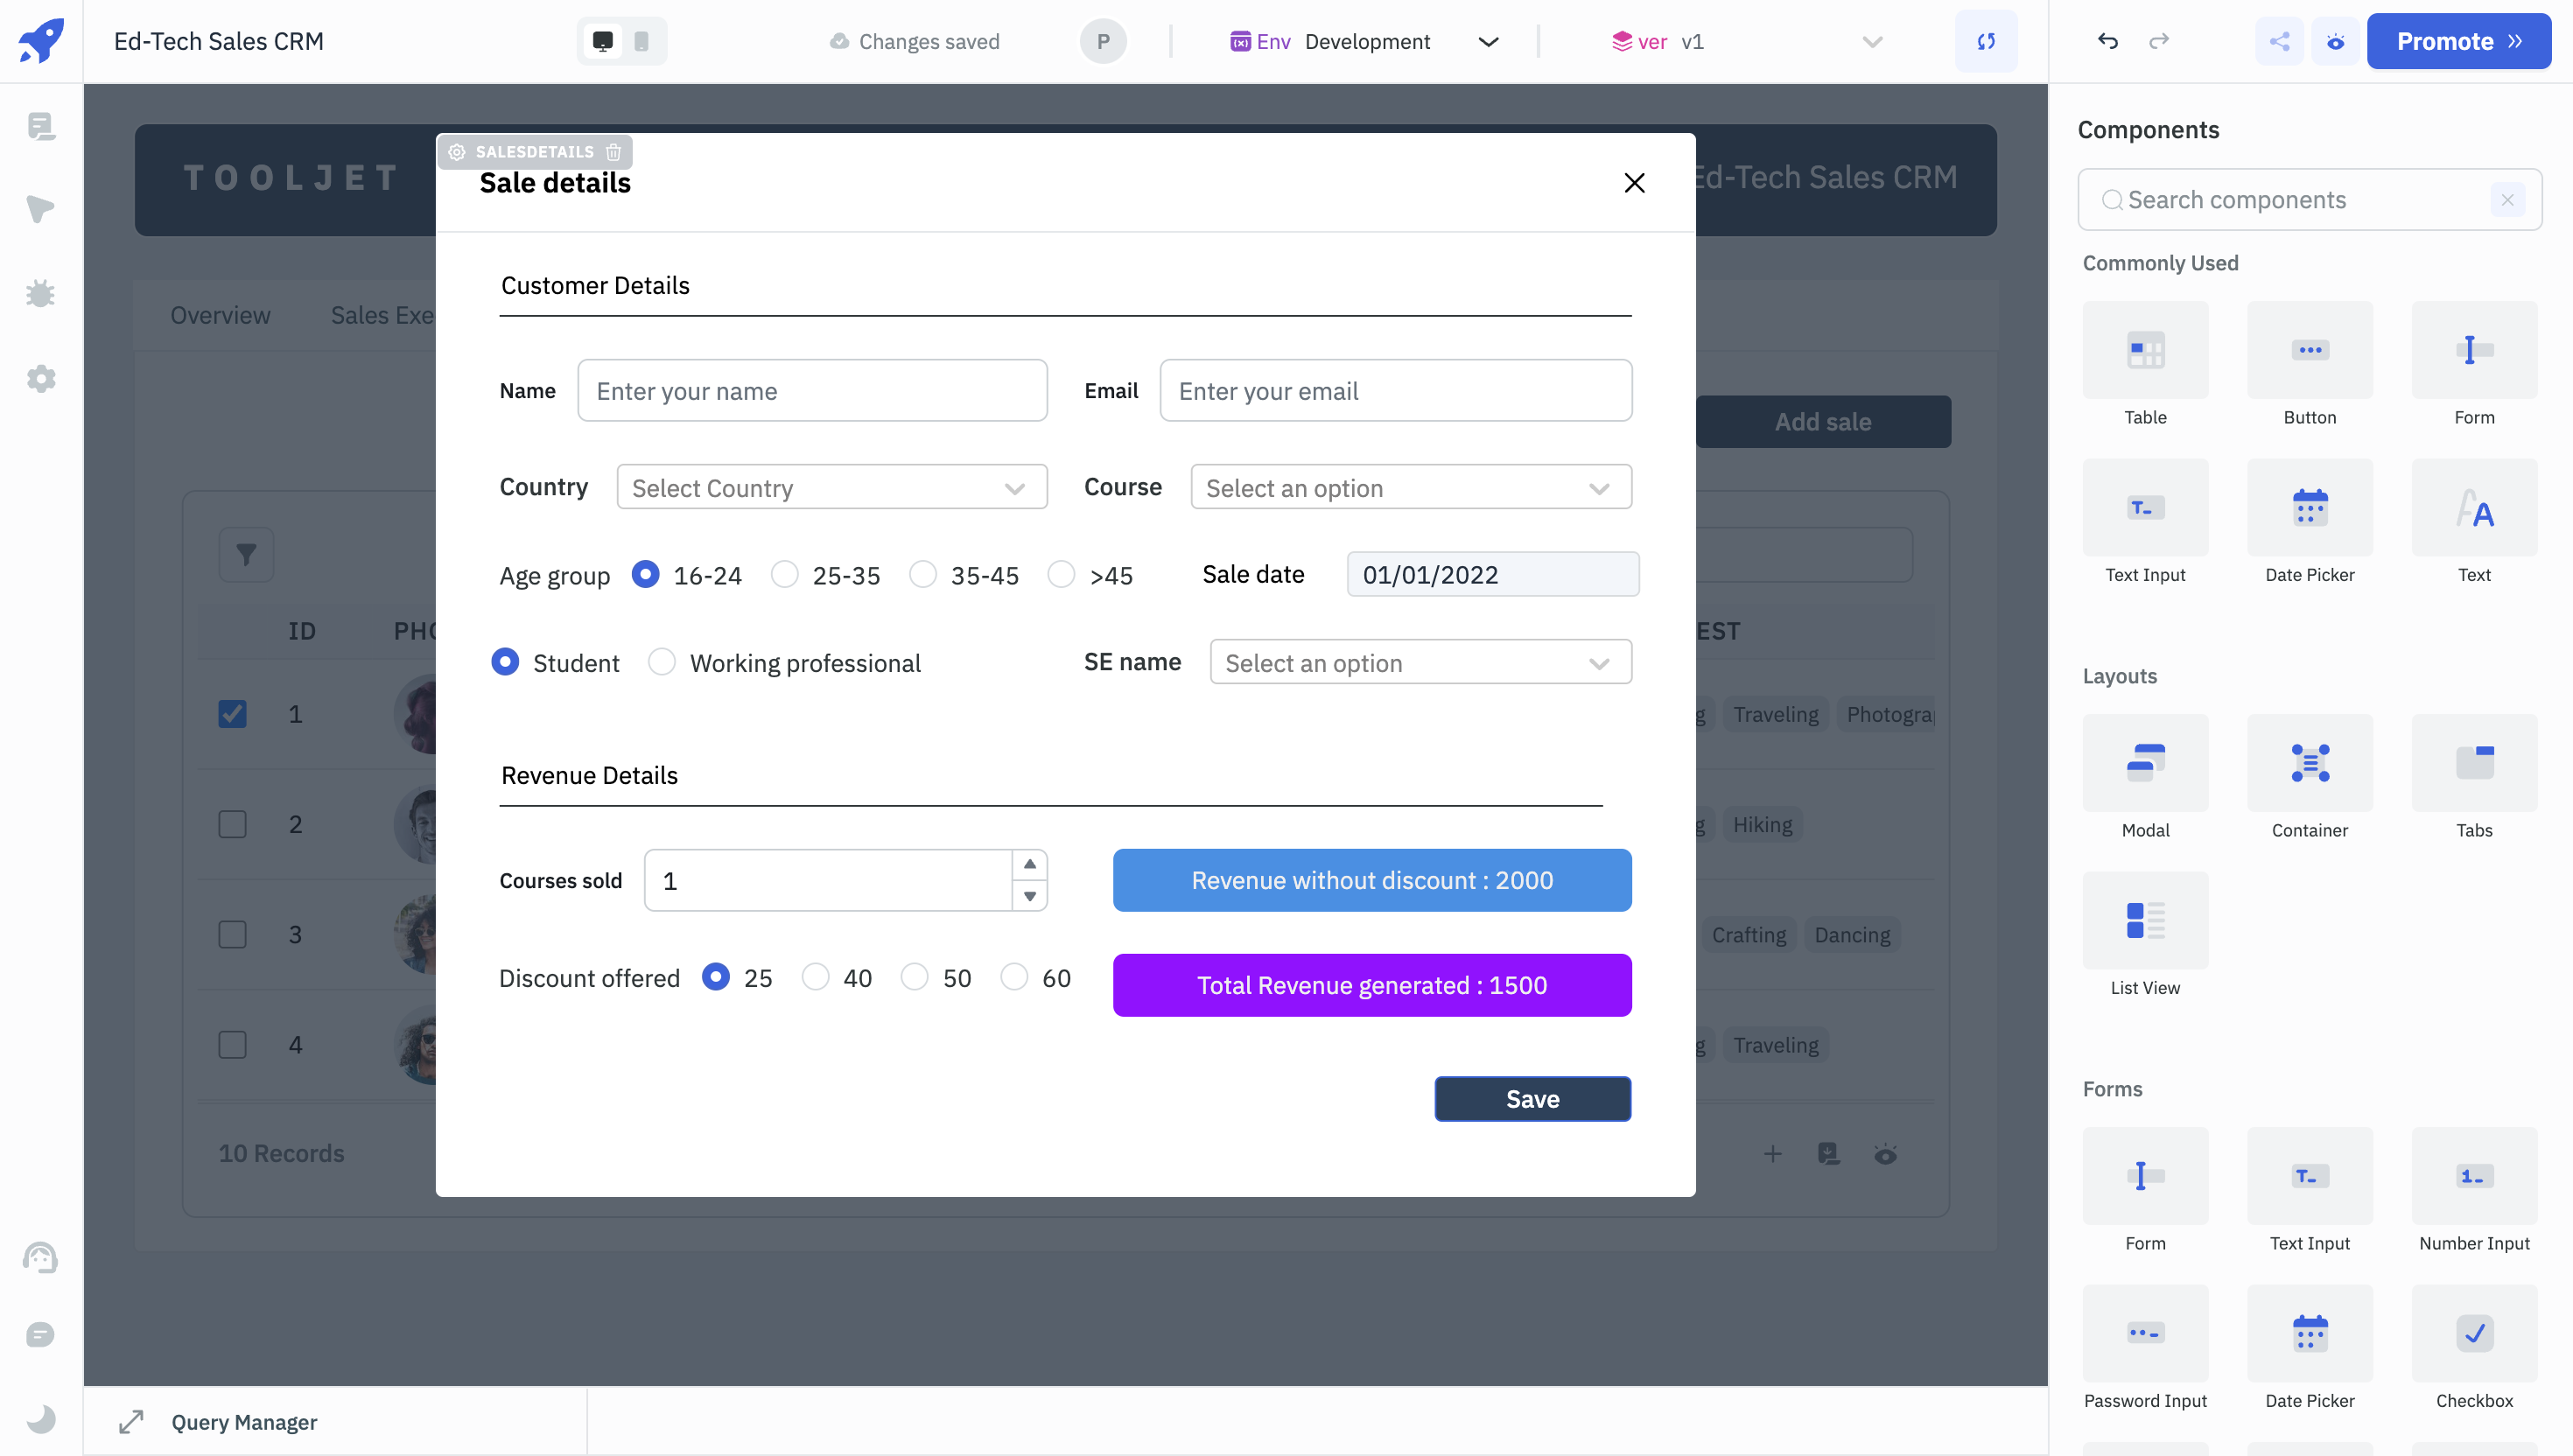This screenshot has width=2573, height=1456.
Task: Toggle dark mode moon icon
Action: [x=40, y=1419]
